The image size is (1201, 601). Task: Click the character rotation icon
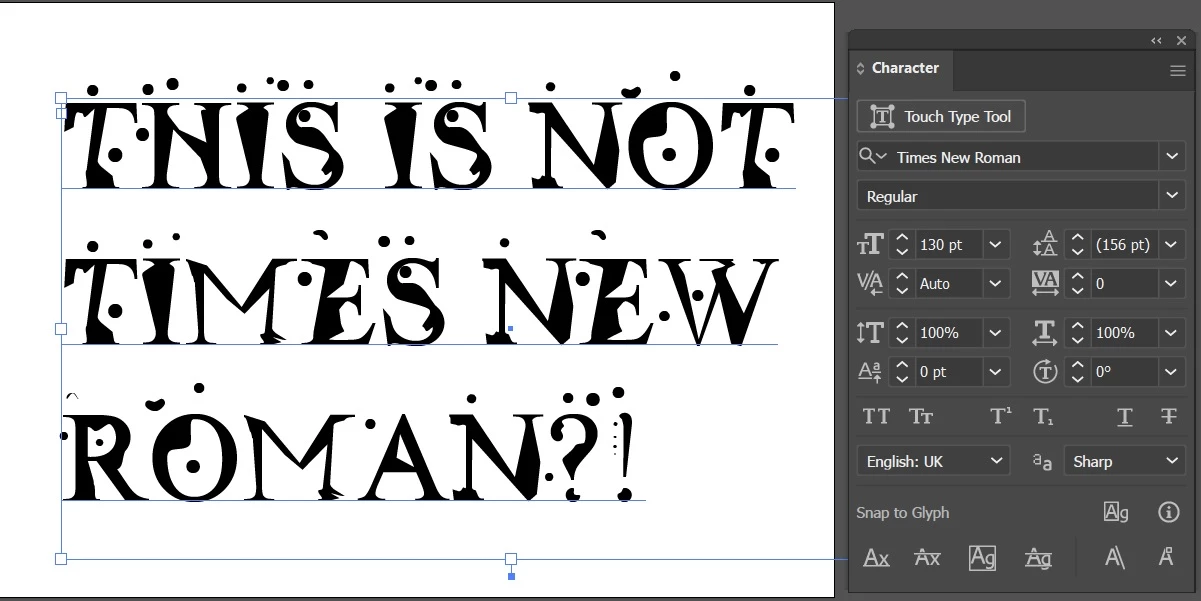tap(1045, 371)
